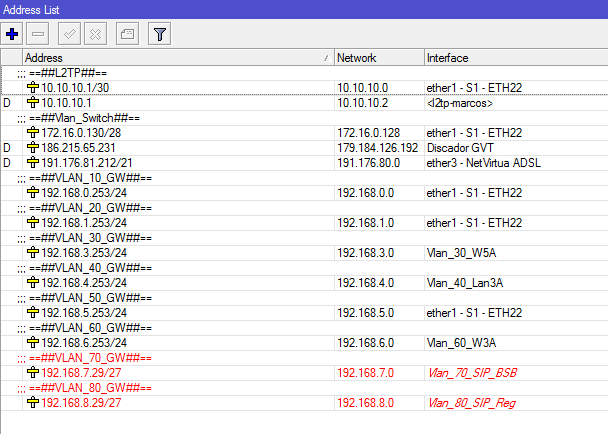This screenshot has width=608, height=434.
Task: Click the address icon of 192.168.7.29/27
Action: (x=32, y=373)
